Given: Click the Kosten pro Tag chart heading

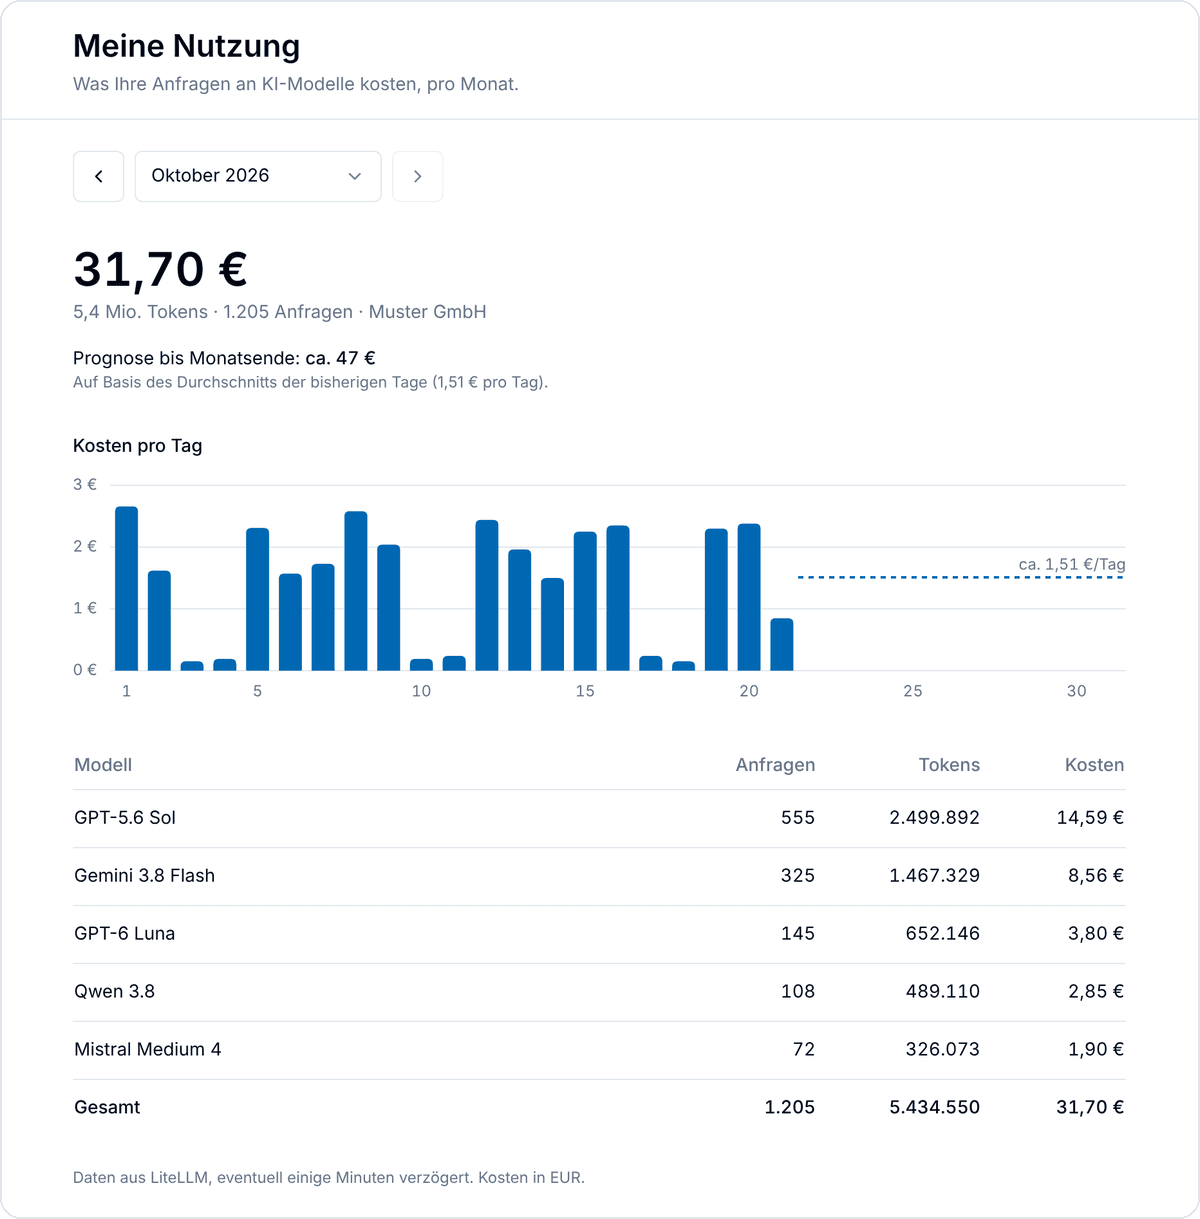Looking at the screenshot, I should tap(138, 446).
